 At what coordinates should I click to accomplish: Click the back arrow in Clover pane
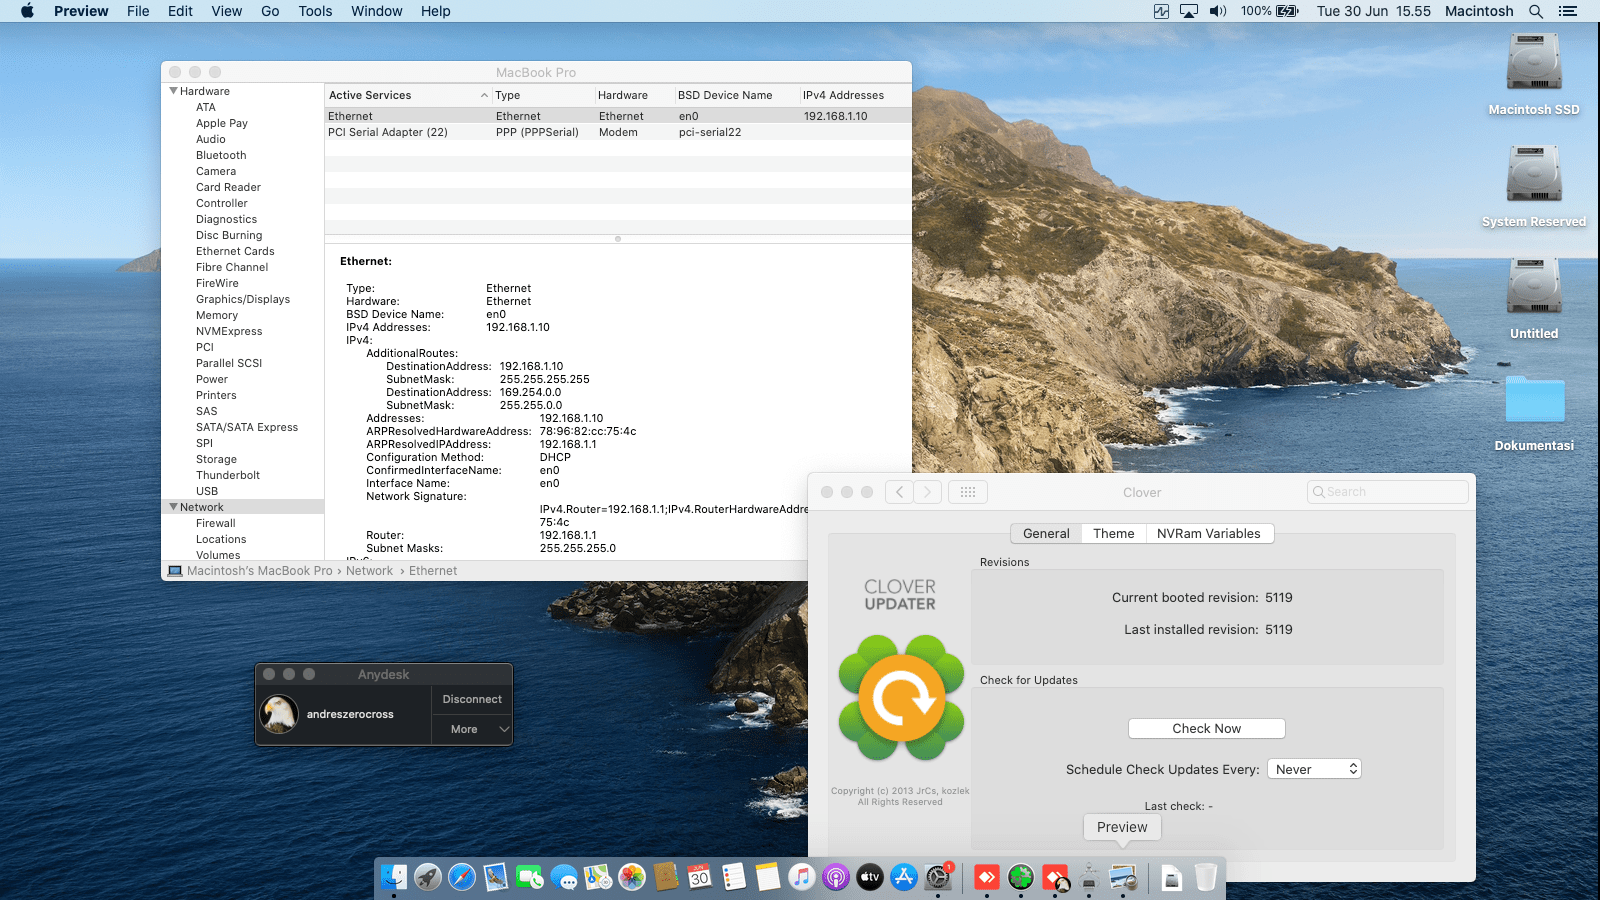[x=899, y=492]
